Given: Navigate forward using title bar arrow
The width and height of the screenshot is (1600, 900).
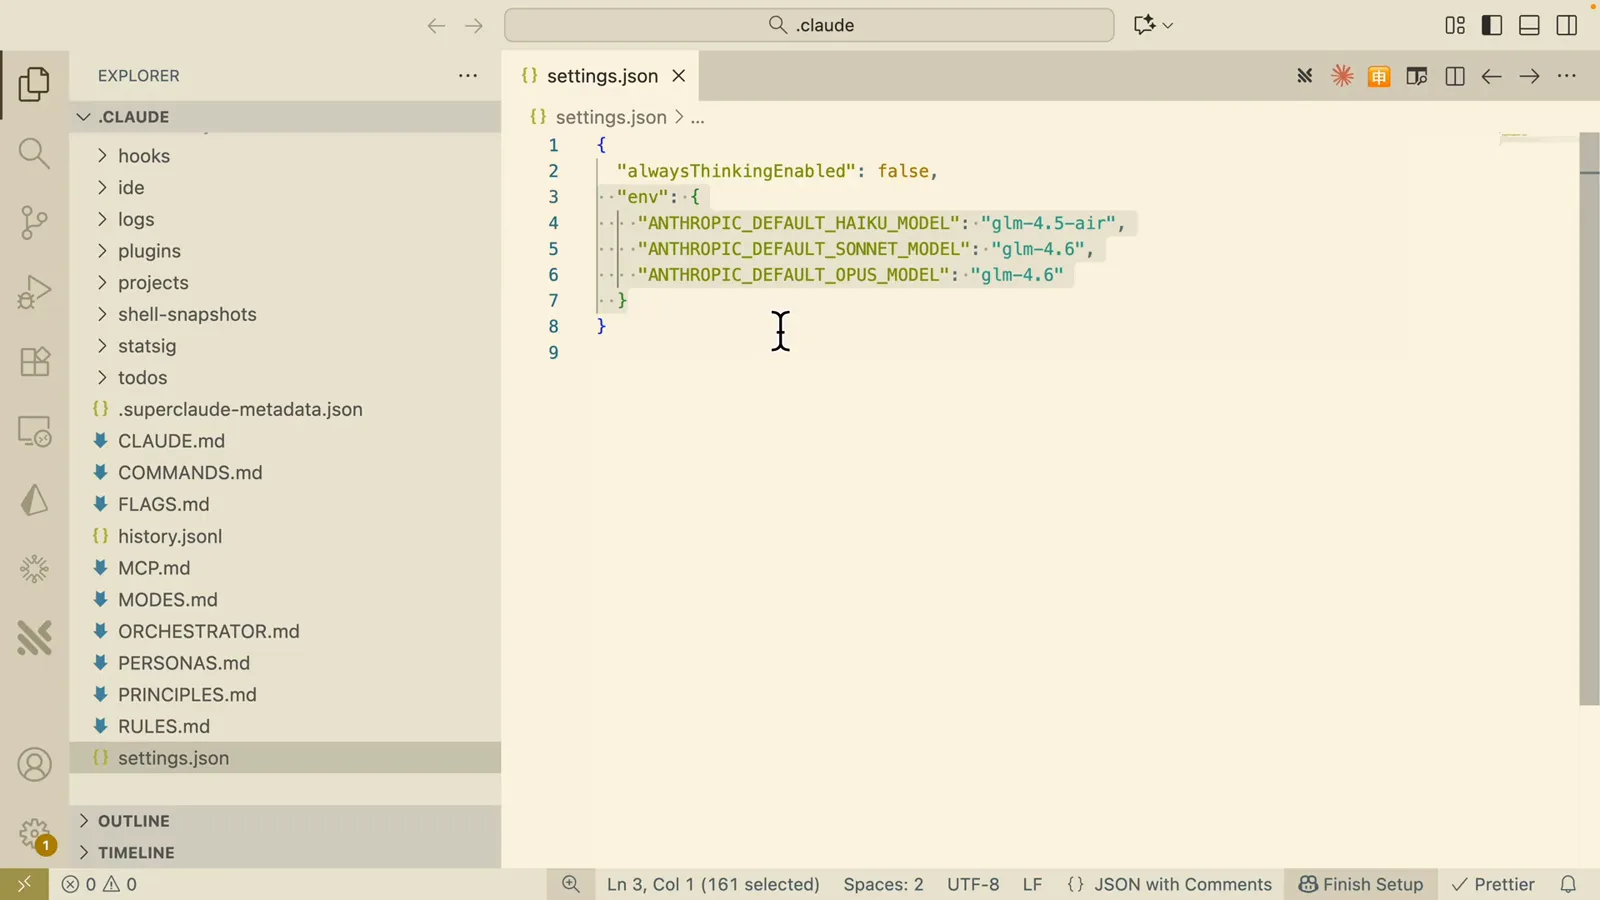Looking at the screenshot, I should pos(474,26).
